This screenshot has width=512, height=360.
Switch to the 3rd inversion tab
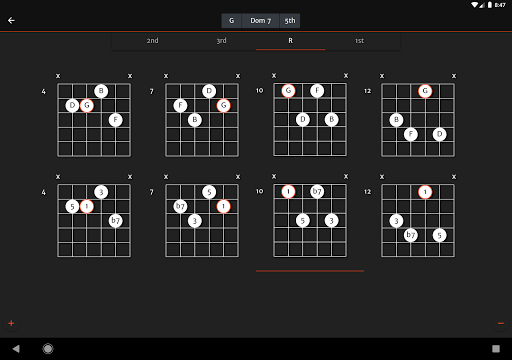(x=221, y=41)
